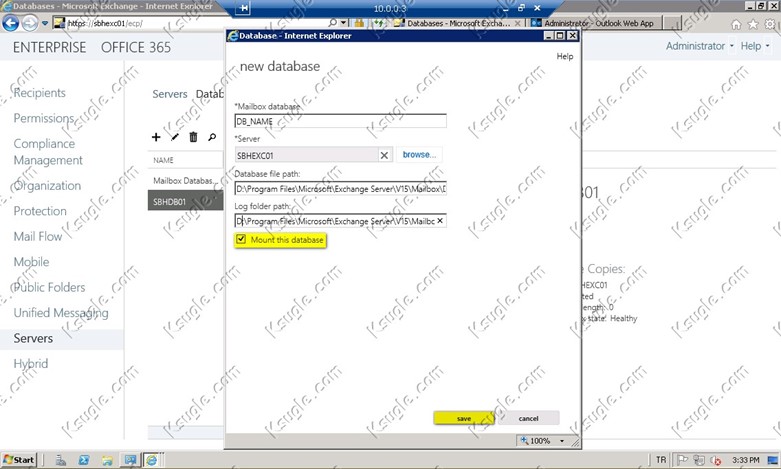Select Mobile in the left navigation

pos(31,262)
